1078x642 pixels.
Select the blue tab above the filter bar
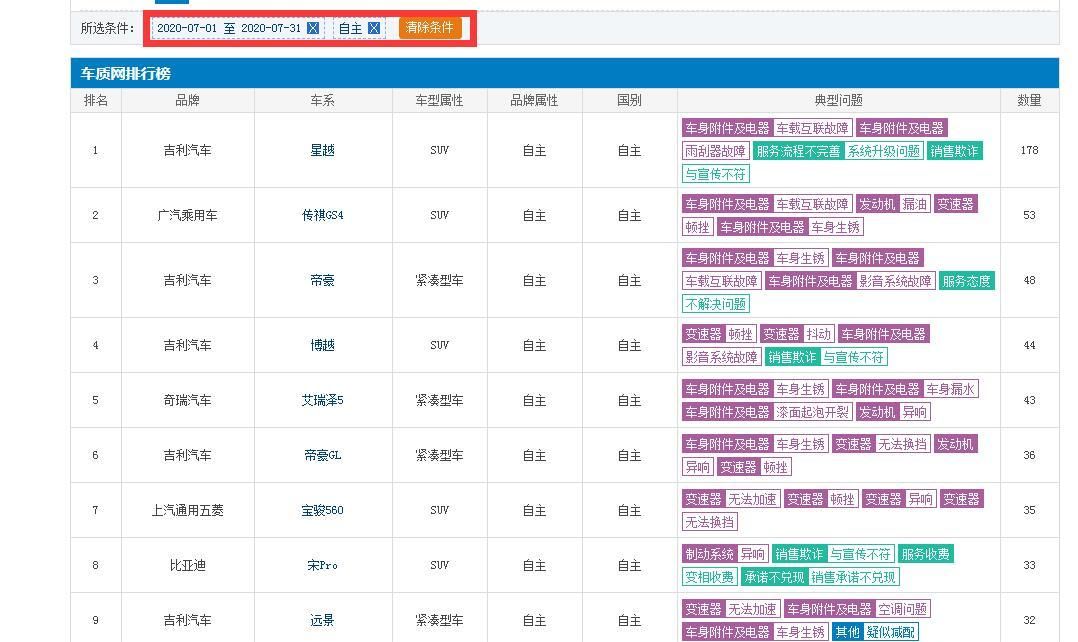172,3
